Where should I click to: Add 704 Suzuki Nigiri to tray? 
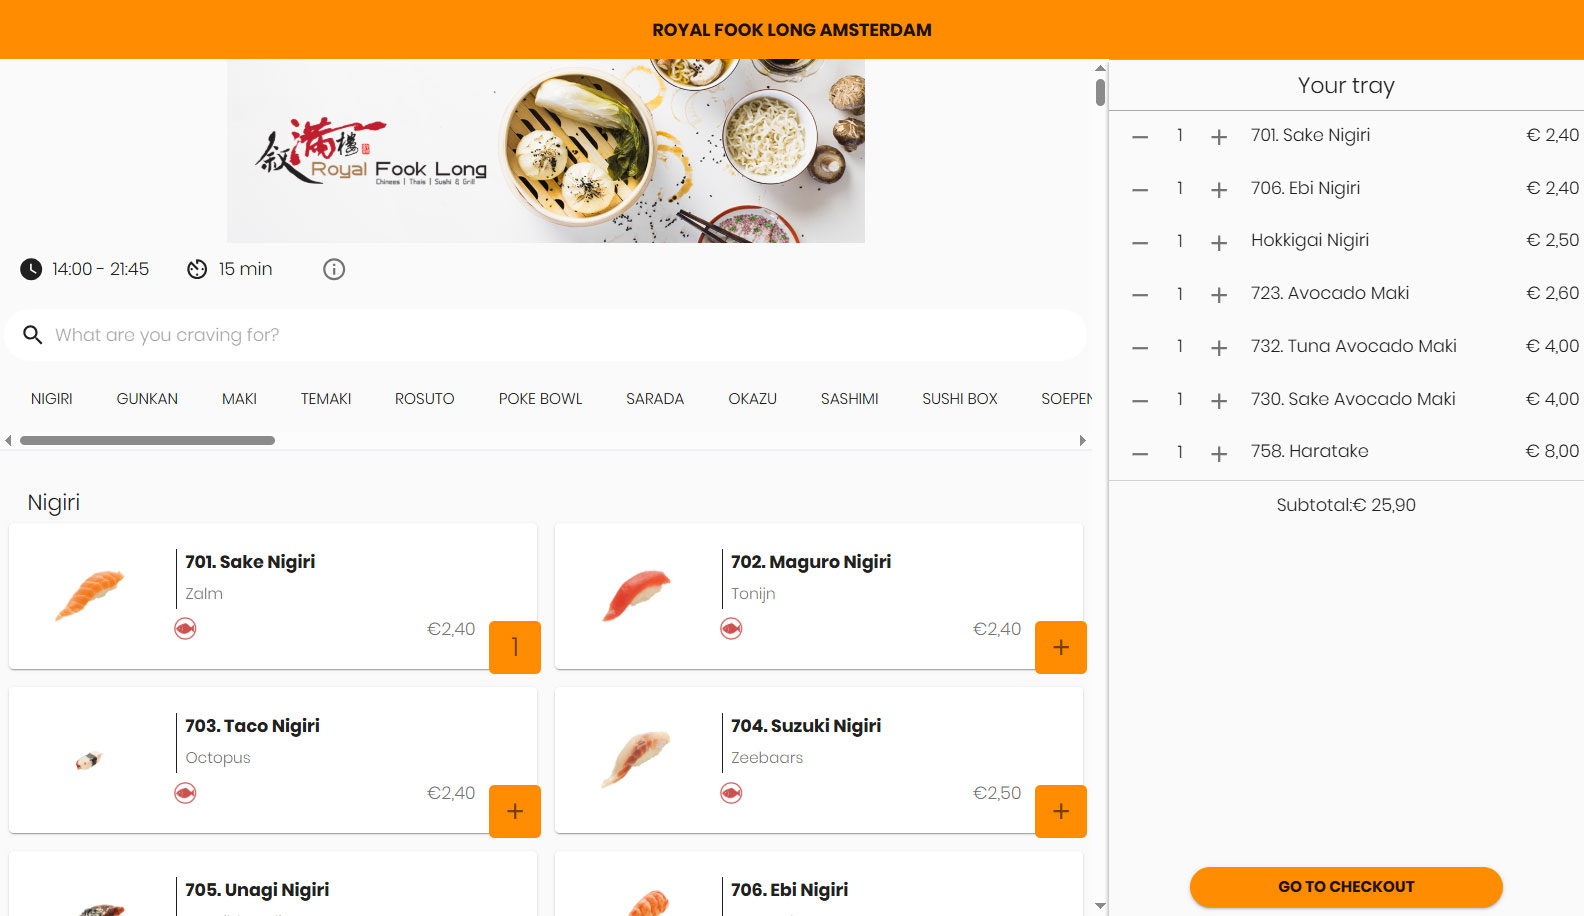point(1061,811)
